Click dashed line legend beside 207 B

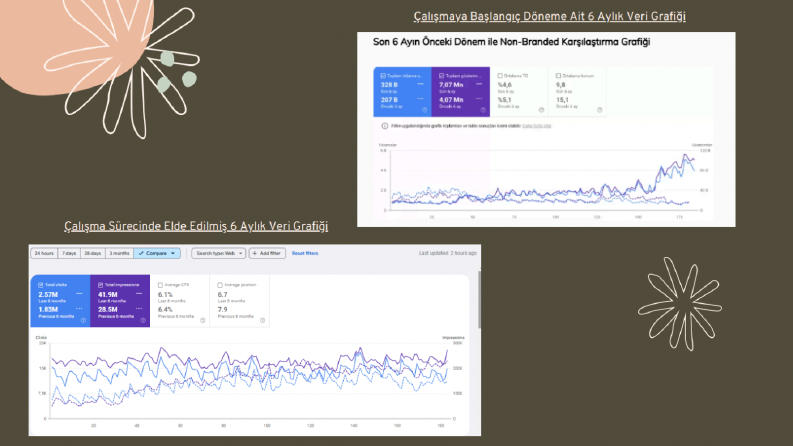pyautogui.click(x=420, y=99)
